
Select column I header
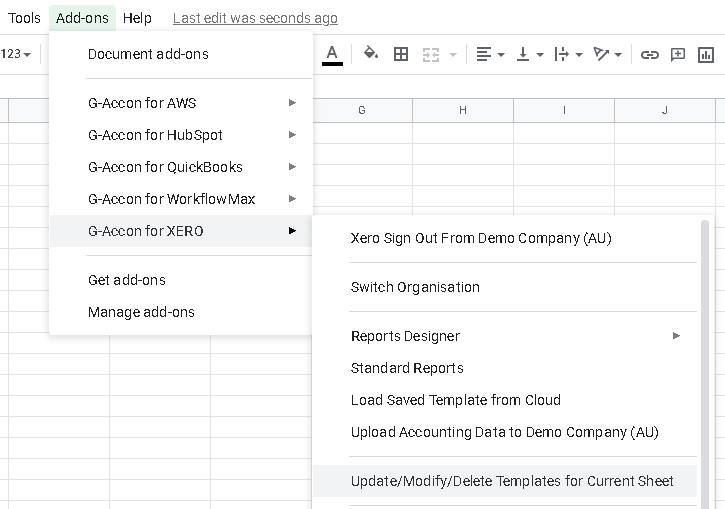point(564,110)
